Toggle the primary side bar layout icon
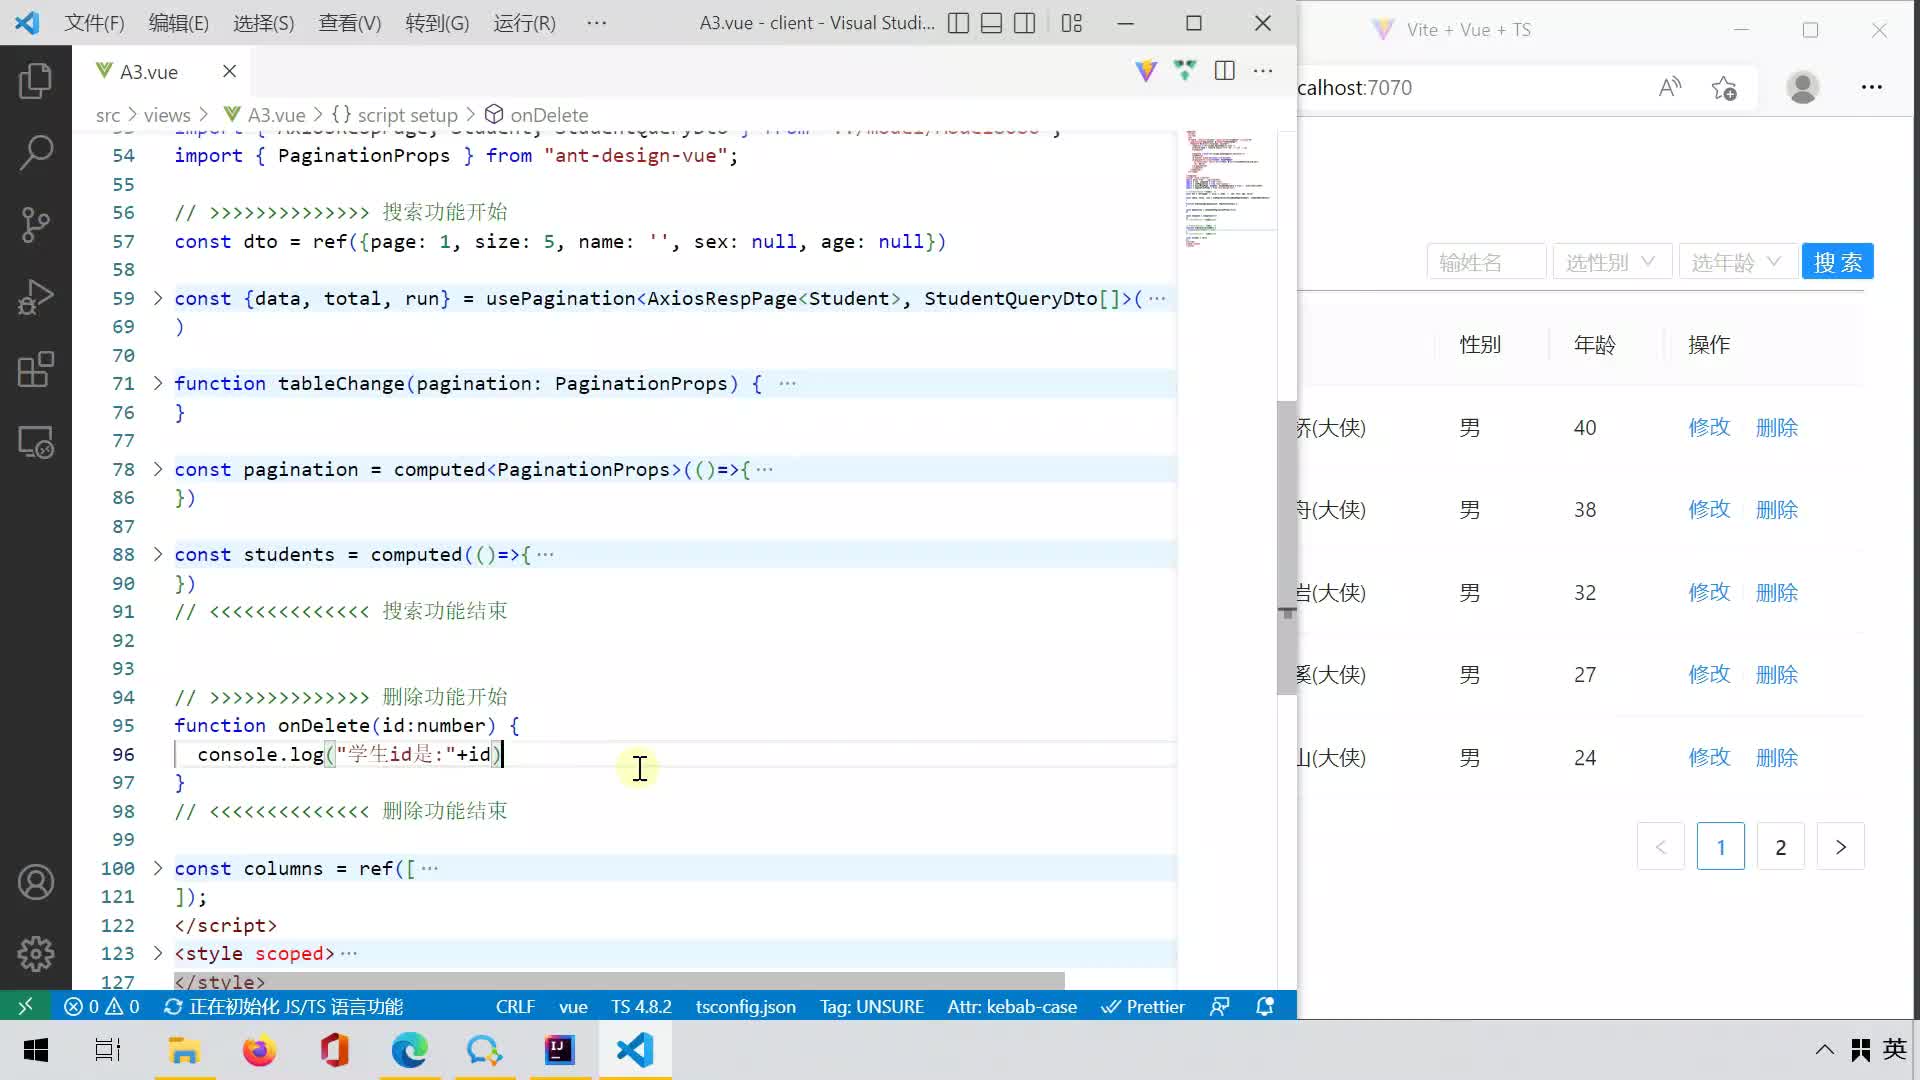This screenshot has height=1080, width=1920. coord(958,23)
